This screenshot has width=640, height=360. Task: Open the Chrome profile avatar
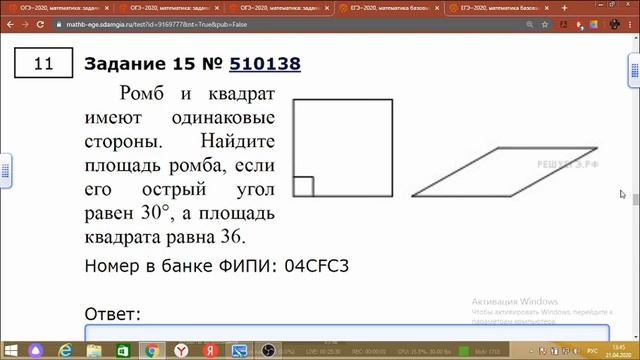coord(614,24)
